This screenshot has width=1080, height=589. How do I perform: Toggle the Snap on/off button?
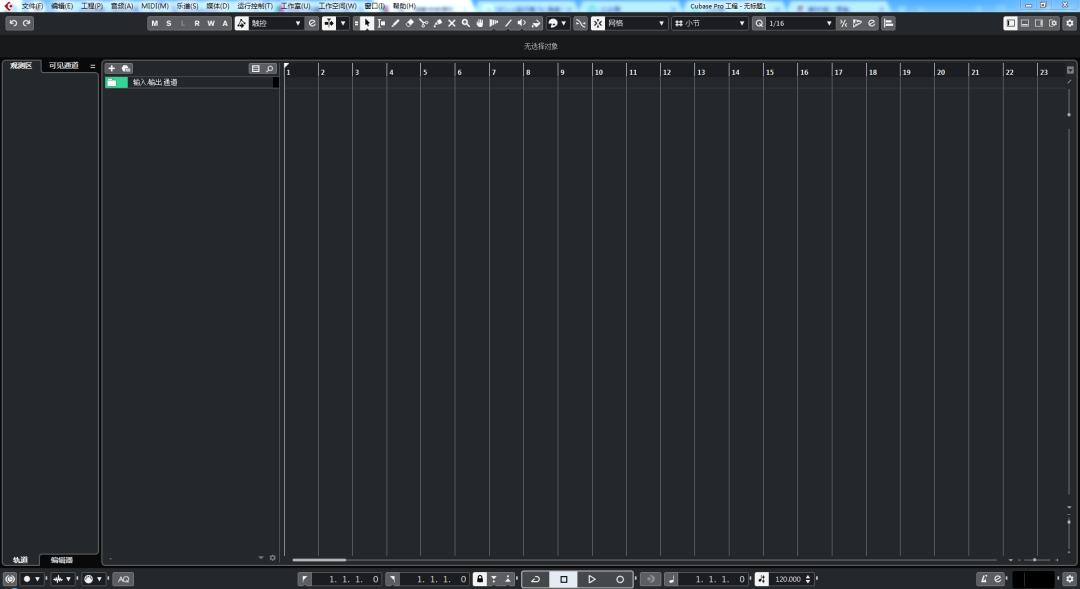point(598,23)
